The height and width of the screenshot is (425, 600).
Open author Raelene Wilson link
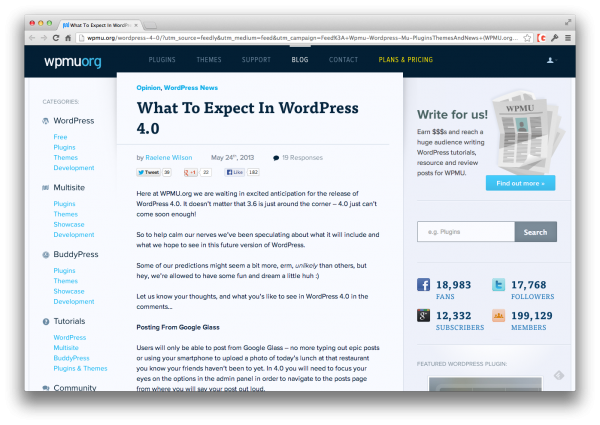[x=169, y=158]
